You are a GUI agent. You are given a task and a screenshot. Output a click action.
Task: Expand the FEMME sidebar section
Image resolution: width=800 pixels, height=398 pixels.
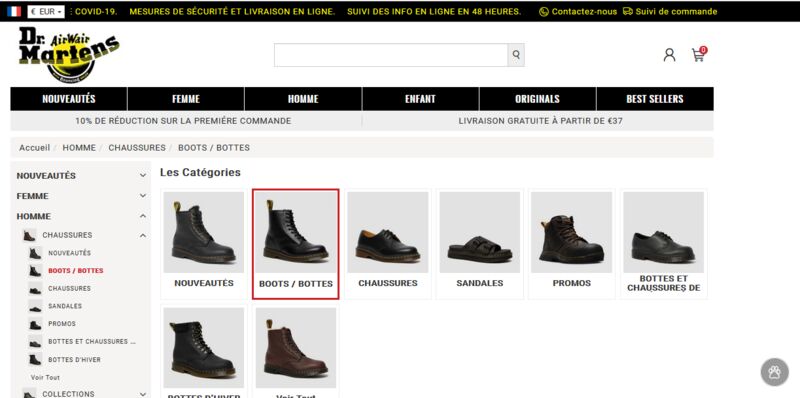click(x=143, y=196)
